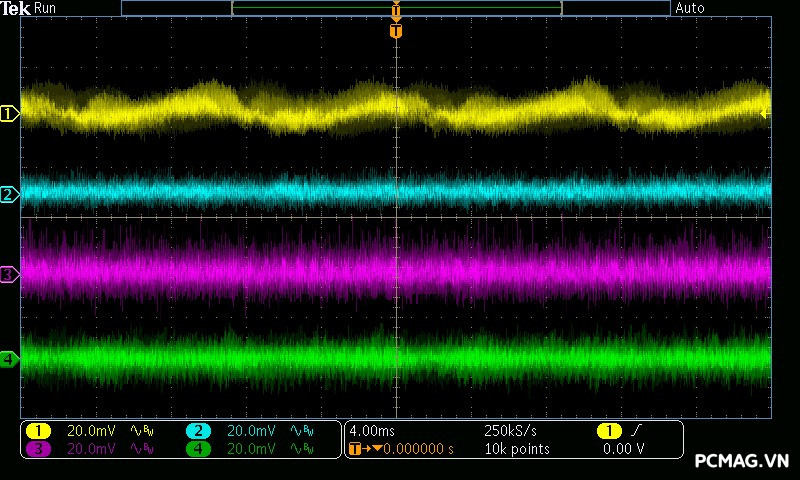The height and width of the screenshot is (480, 800).
Task: Click the trigger level 0.00 V readout
Action: pyautogui.click(x=623, y=449)
